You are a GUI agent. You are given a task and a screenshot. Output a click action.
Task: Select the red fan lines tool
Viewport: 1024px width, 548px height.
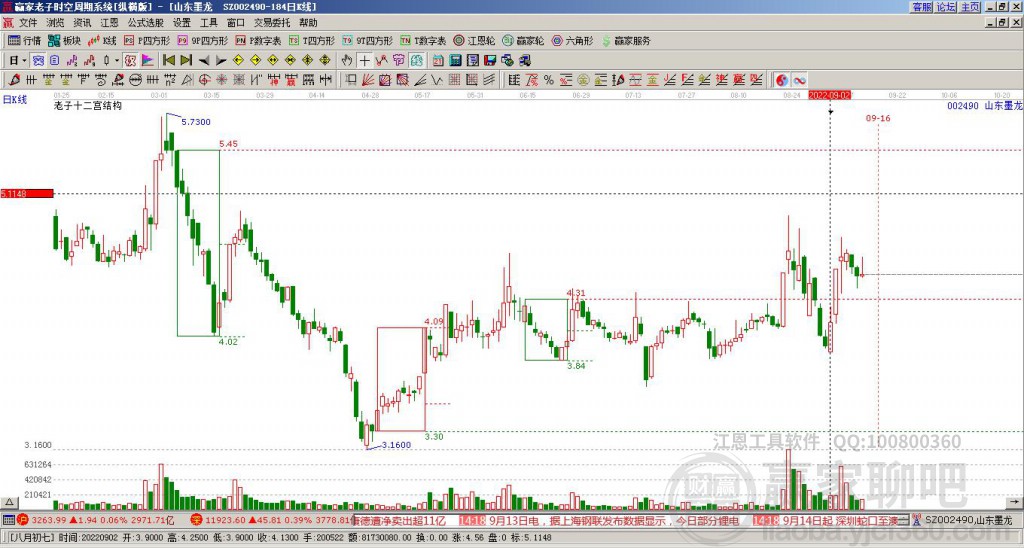pyautogui.click(x=368, y=80)
